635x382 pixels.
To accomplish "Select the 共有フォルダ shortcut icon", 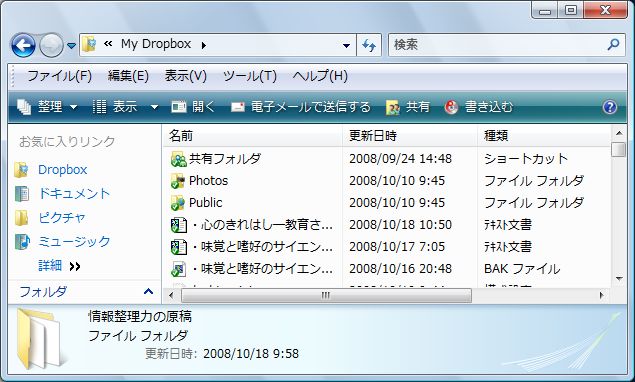I will click(179, 159).
